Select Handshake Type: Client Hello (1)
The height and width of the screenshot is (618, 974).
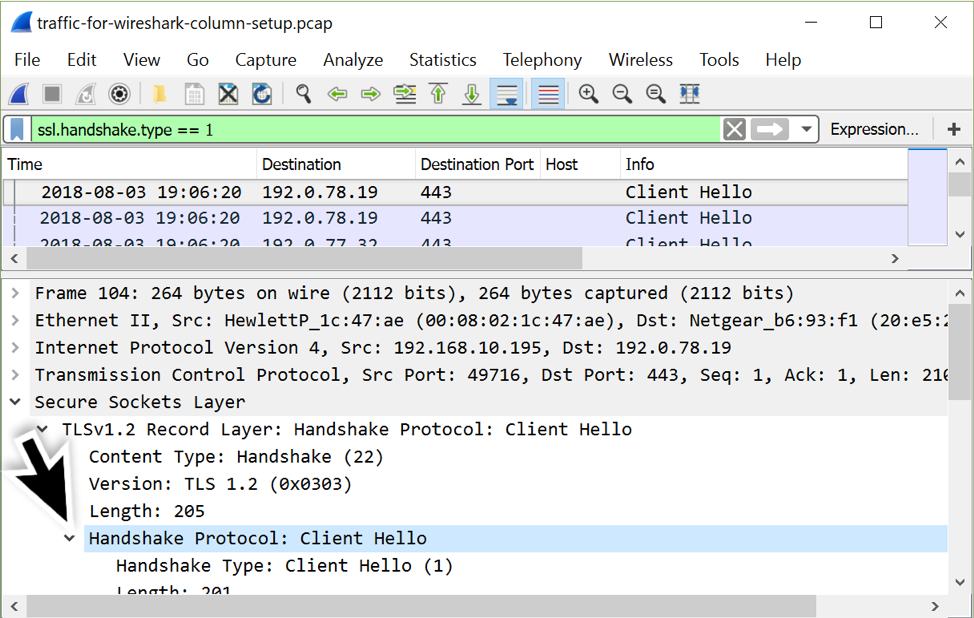(284, 566)
